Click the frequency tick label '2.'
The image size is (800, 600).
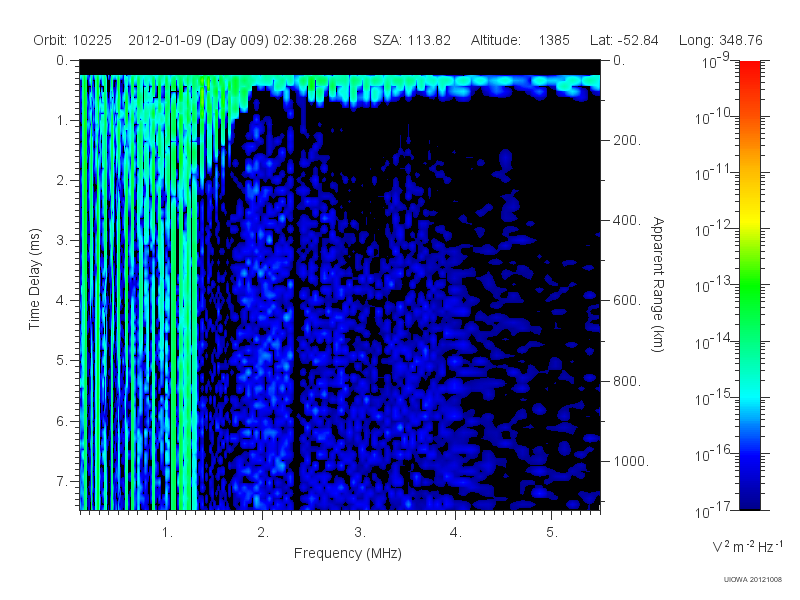[x=263, y=533]
